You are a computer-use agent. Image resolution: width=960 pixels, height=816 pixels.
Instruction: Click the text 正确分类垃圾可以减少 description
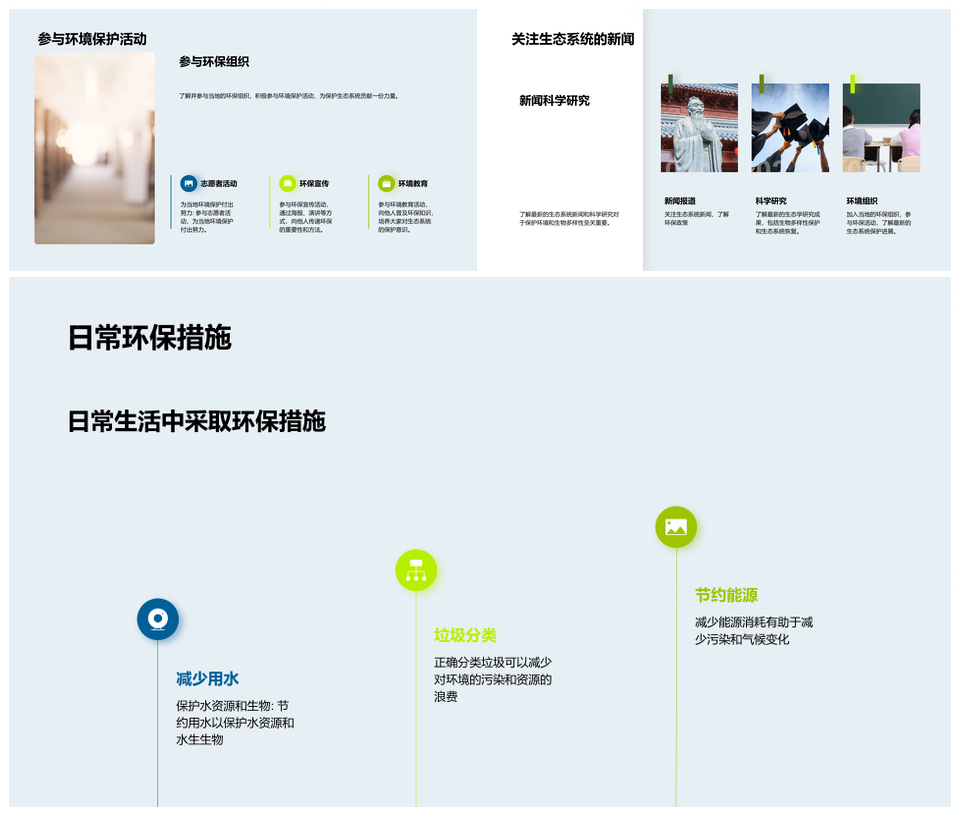pos(493,679)
